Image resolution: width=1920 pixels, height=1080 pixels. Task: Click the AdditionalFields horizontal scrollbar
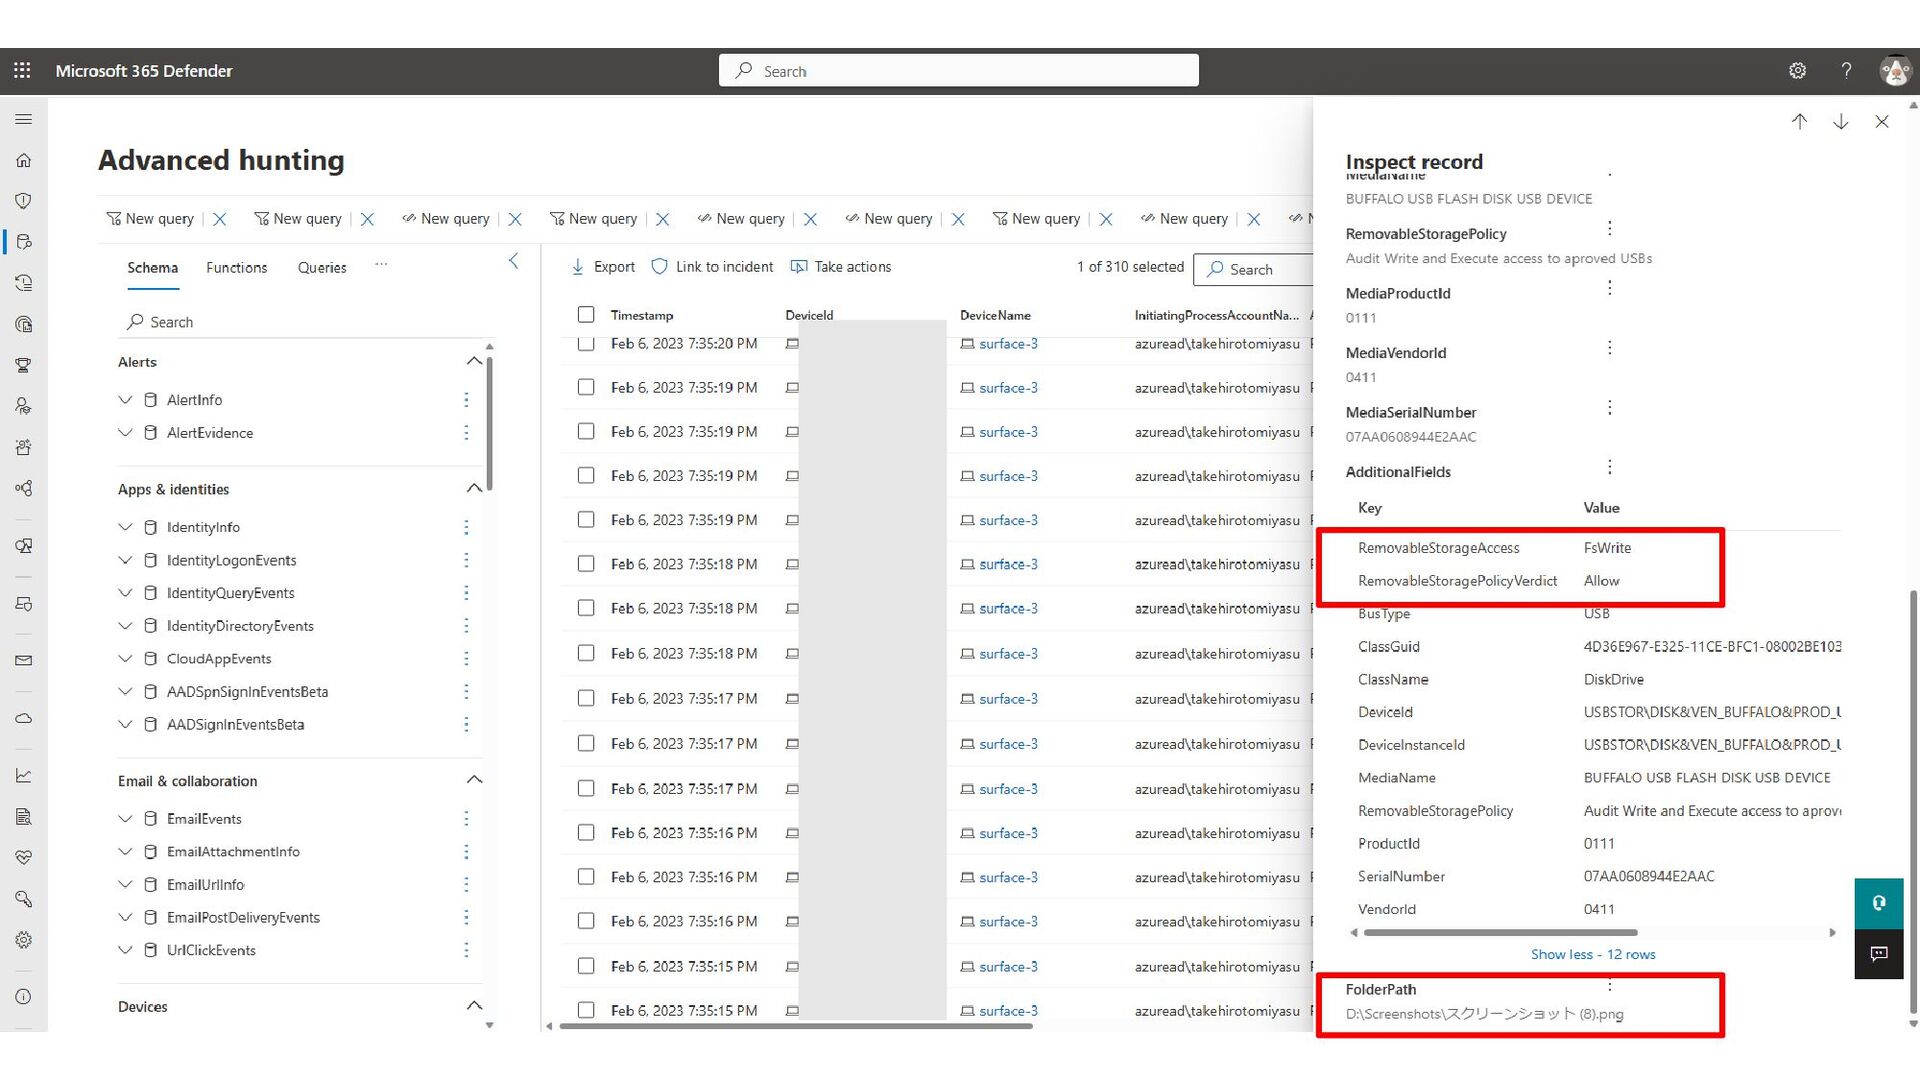tap(1500, 933)
